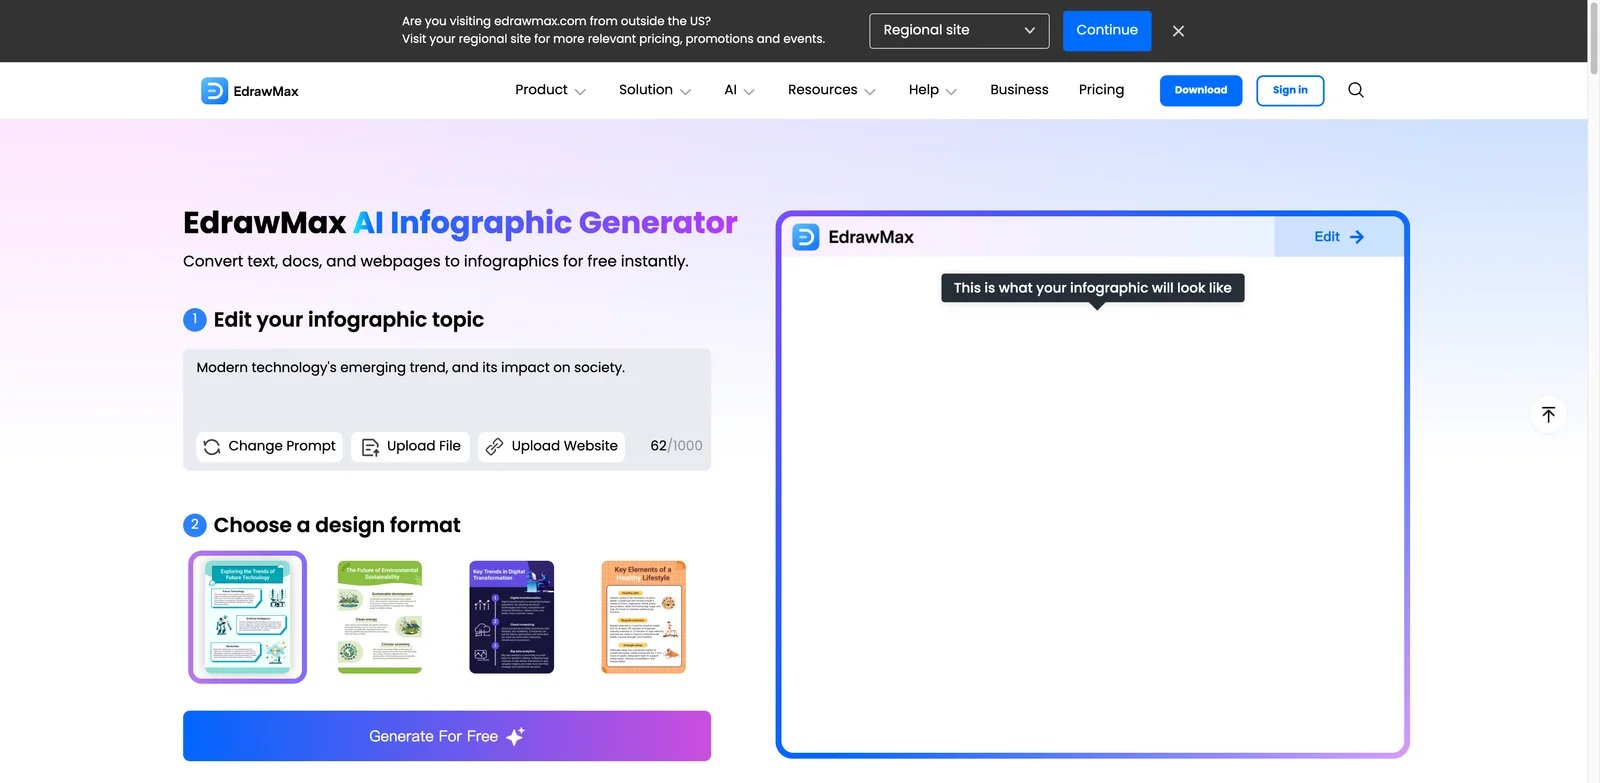Screen dimensions: 1600x783
Task: Click the Continue button in banner
Action: (1107, 31)
